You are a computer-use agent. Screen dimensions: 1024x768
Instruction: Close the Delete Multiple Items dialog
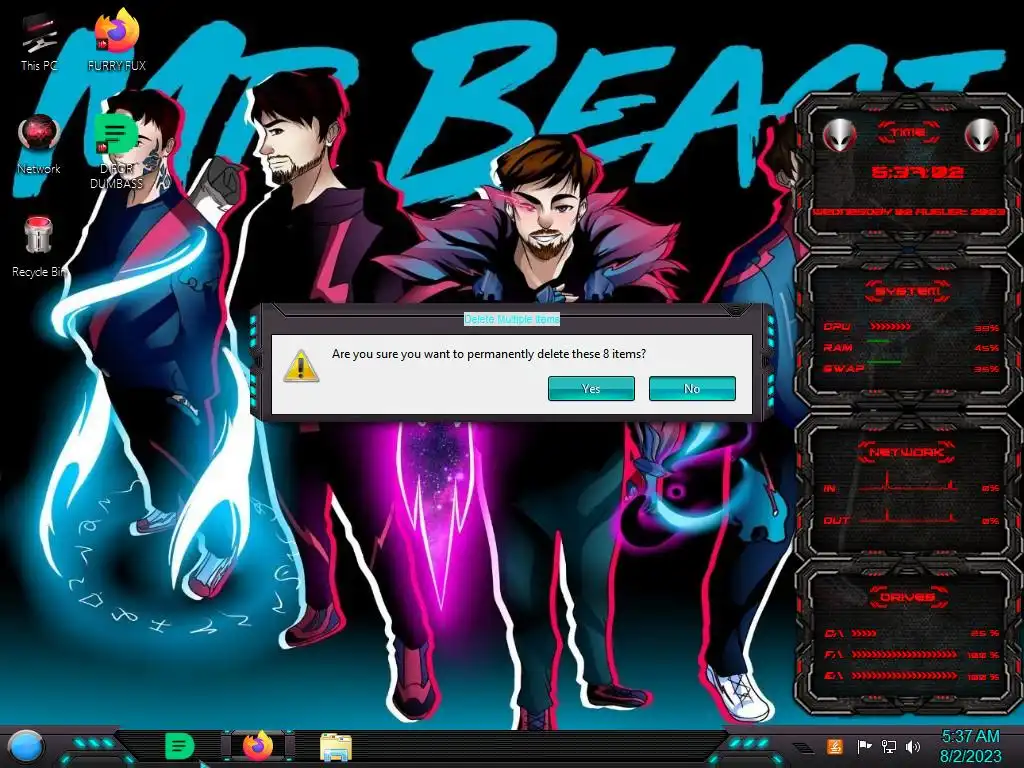pyautogui.click(x=734, y=311)
